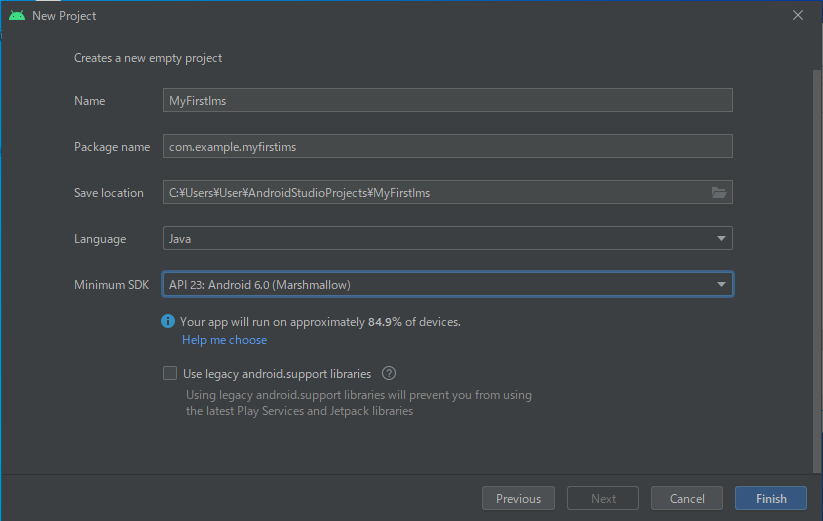The image size is (823, 521).
Task: Enable Use legacy android.support libraries checkbox
Action: click(170, 373)
